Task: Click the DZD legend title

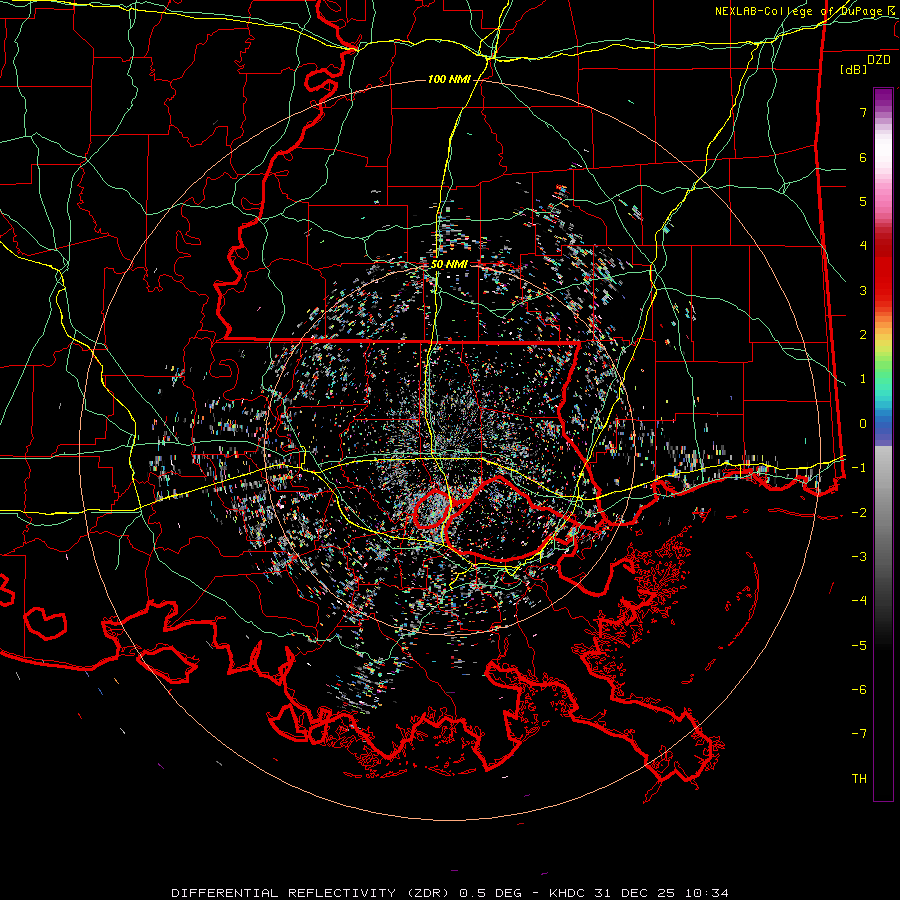Action: click(x=879, y=60)
